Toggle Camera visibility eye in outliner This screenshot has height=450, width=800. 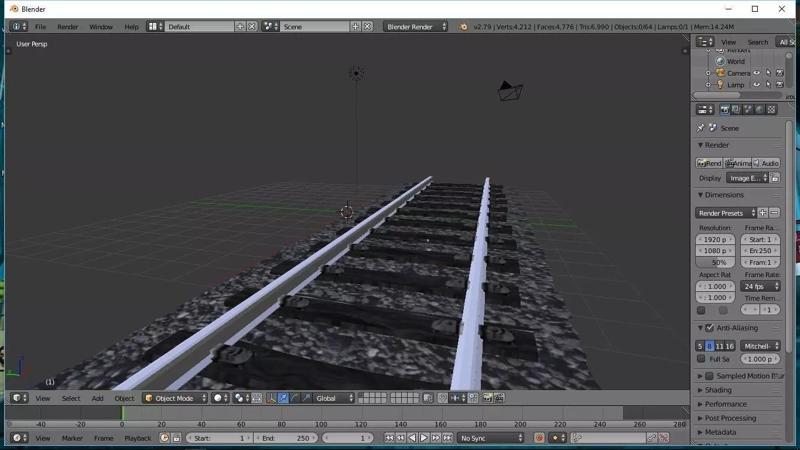point(757,73)
